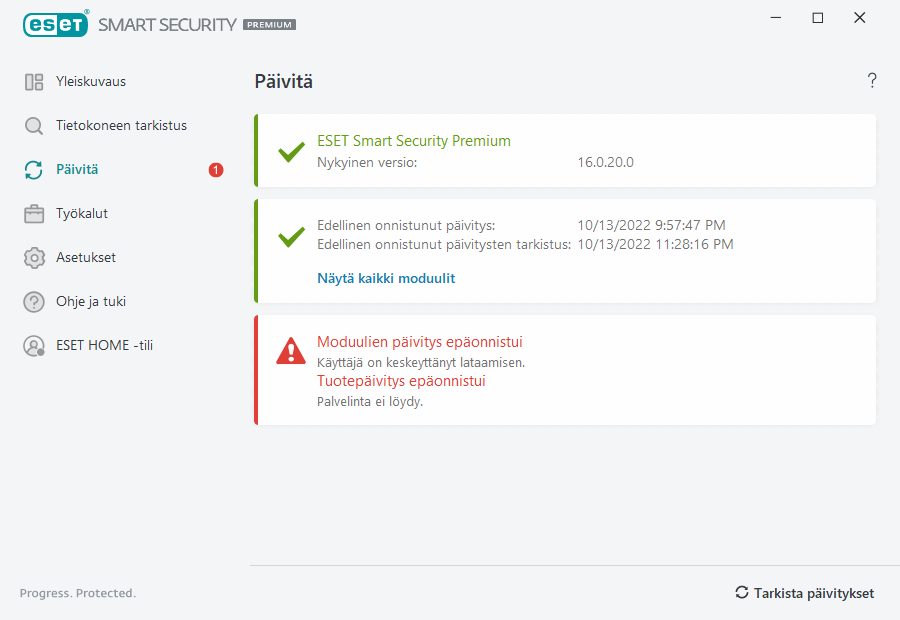The image size is (900, 620).
Task: Open the Yleiskuvaus menu item
Action: click(91, 82)
